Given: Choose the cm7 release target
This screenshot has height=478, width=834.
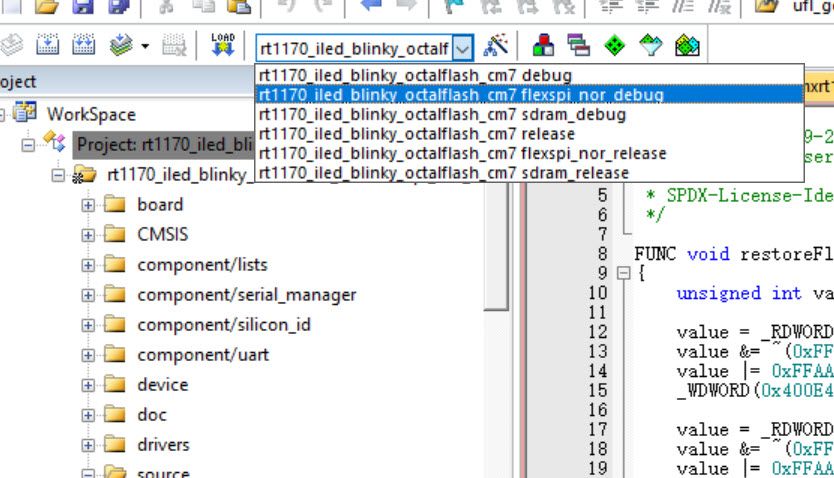Looking at the screenshot, I should [x=529, y=133].
